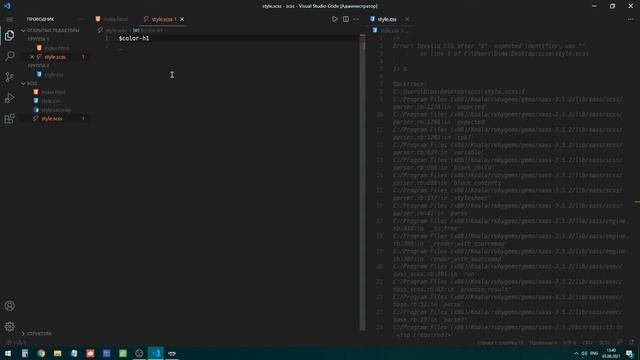
Task: Select style.scss in Open Editors Group 1
Action: (55, 57)
